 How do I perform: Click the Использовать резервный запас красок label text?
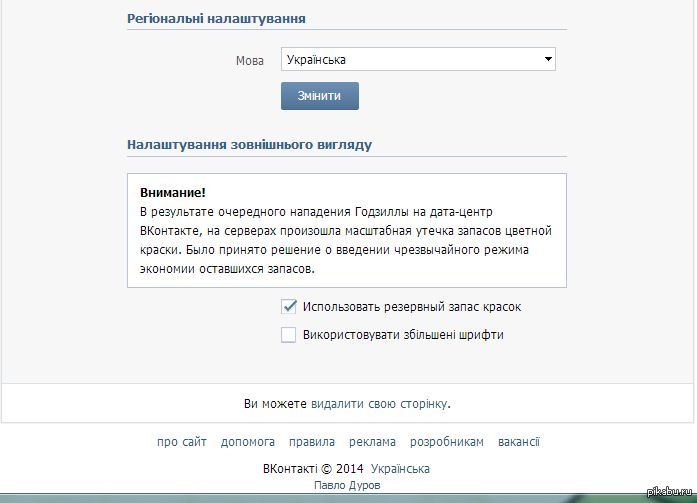(411, 307)
